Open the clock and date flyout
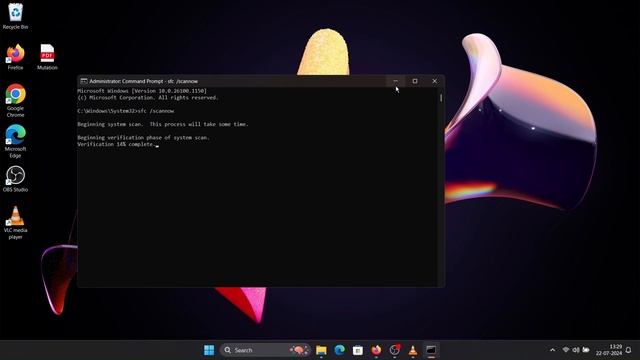The image size is (640, 360). [x=609, y=350]
